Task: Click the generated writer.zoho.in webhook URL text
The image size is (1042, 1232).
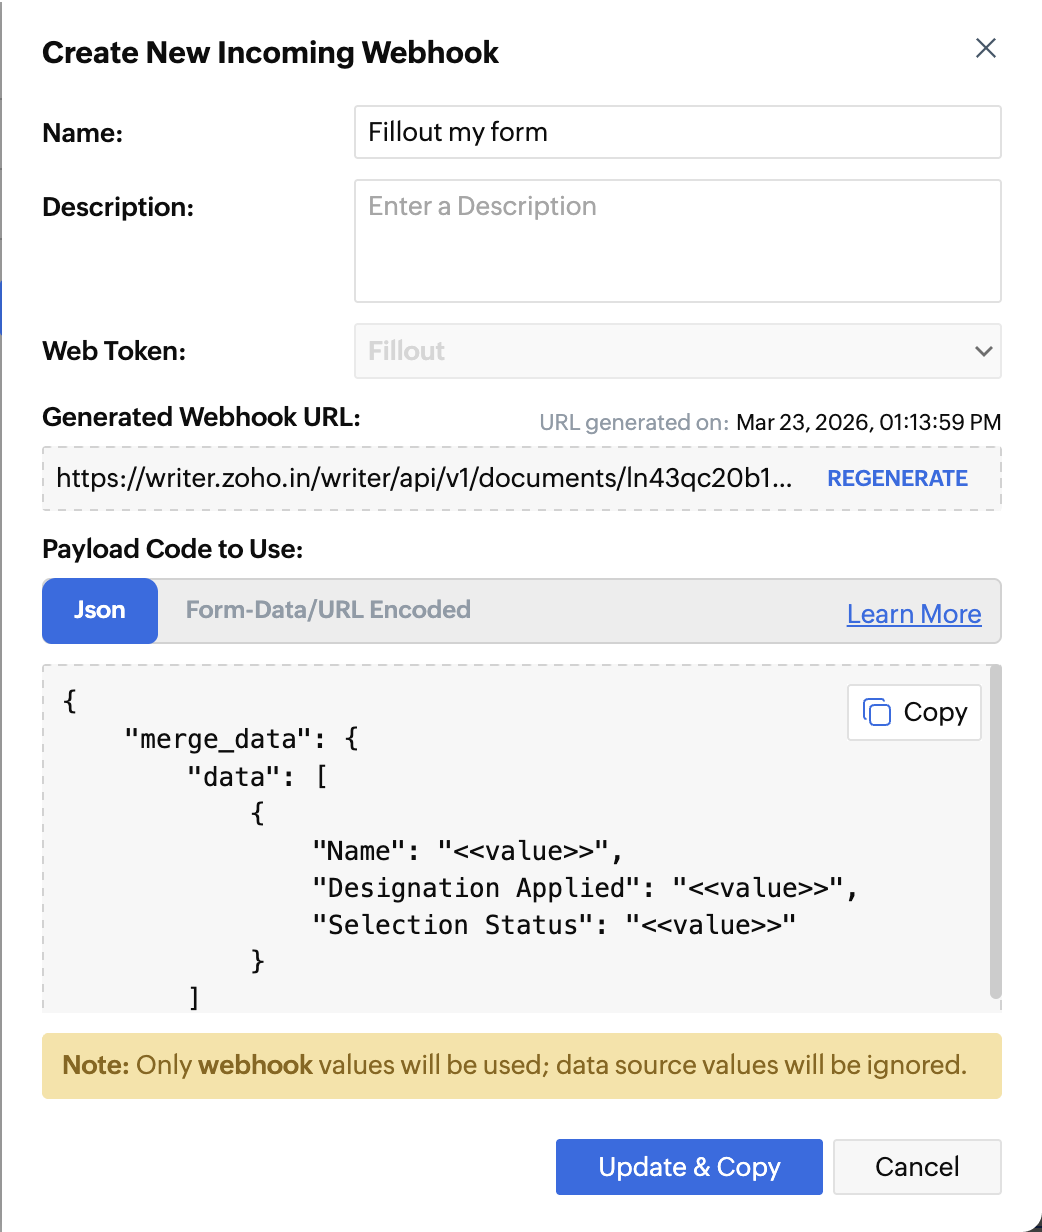Action: (x=424, y=478)
